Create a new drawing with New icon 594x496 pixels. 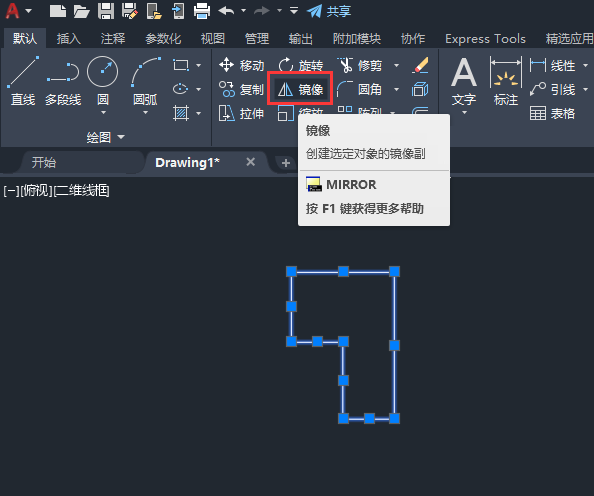pos(58,11)
